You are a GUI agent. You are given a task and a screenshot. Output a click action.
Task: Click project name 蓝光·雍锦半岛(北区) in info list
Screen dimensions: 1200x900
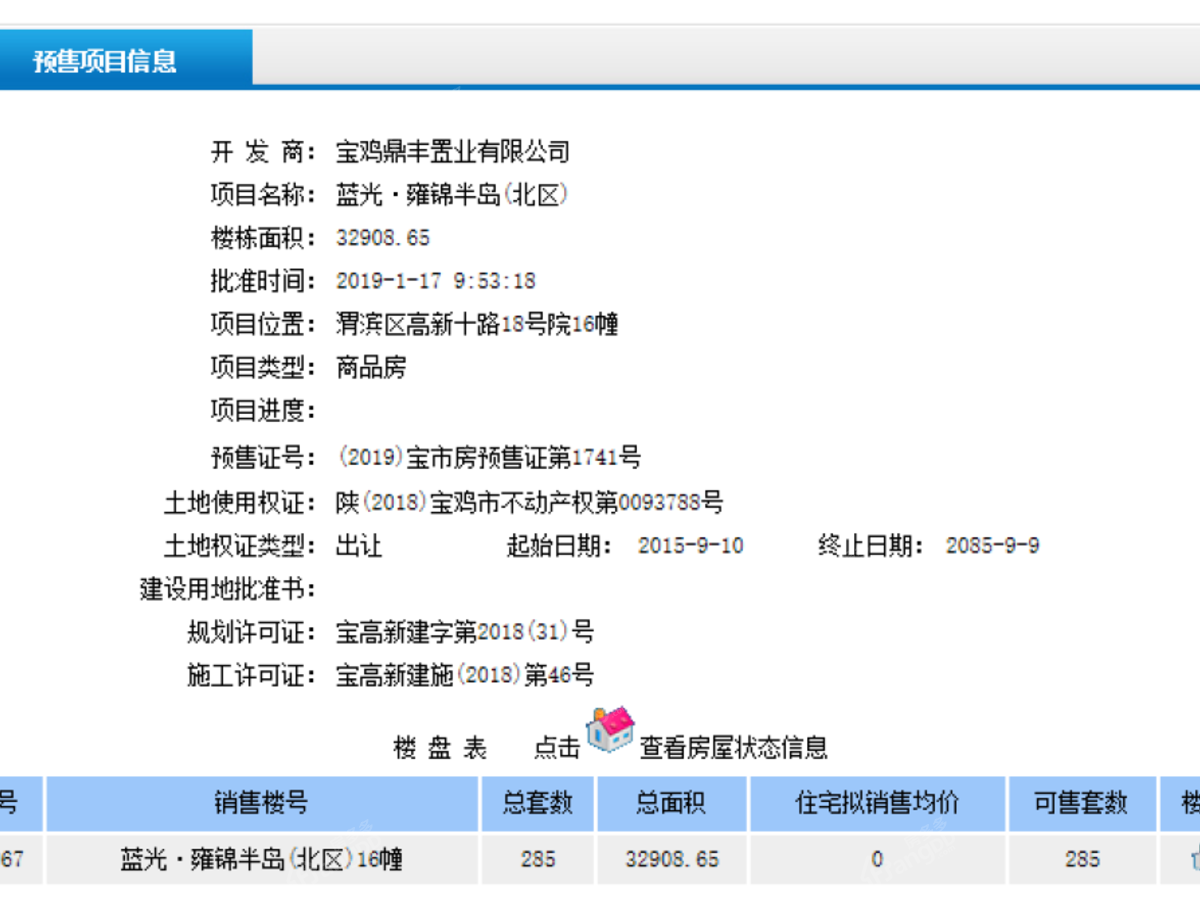tap(452, 195)
